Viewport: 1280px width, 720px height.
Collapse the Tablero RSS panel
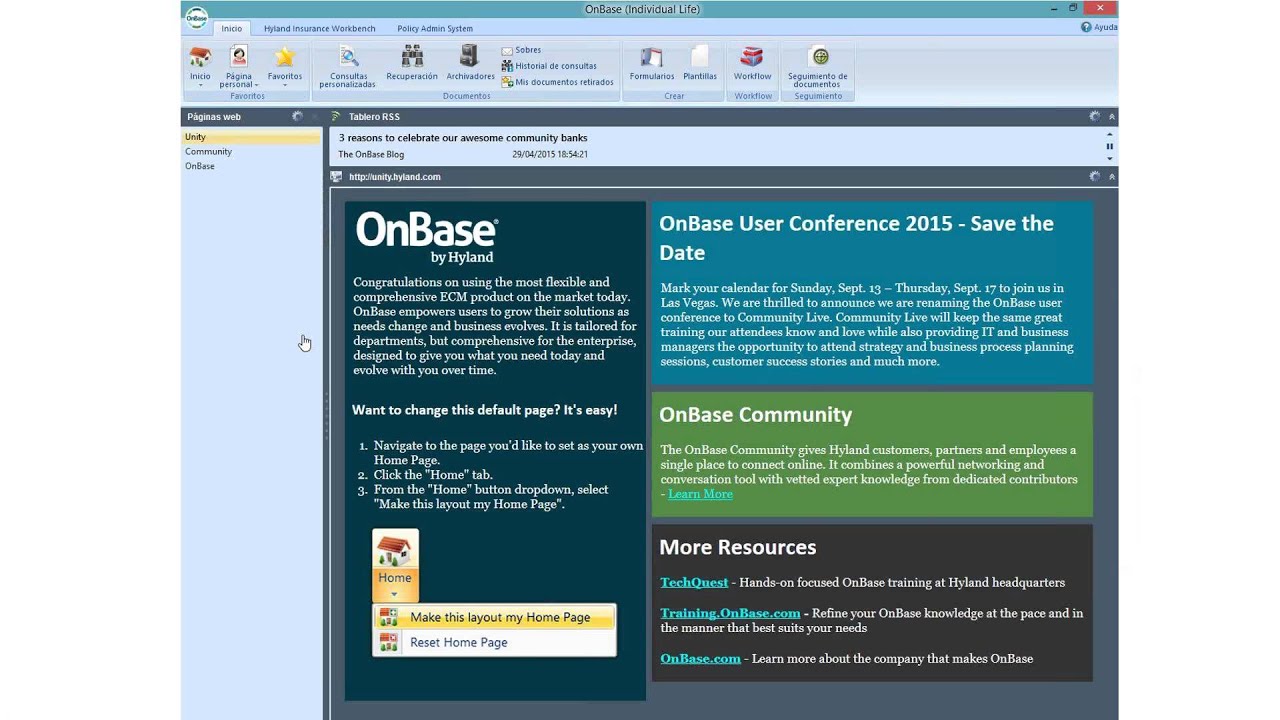click(1112, 117)
